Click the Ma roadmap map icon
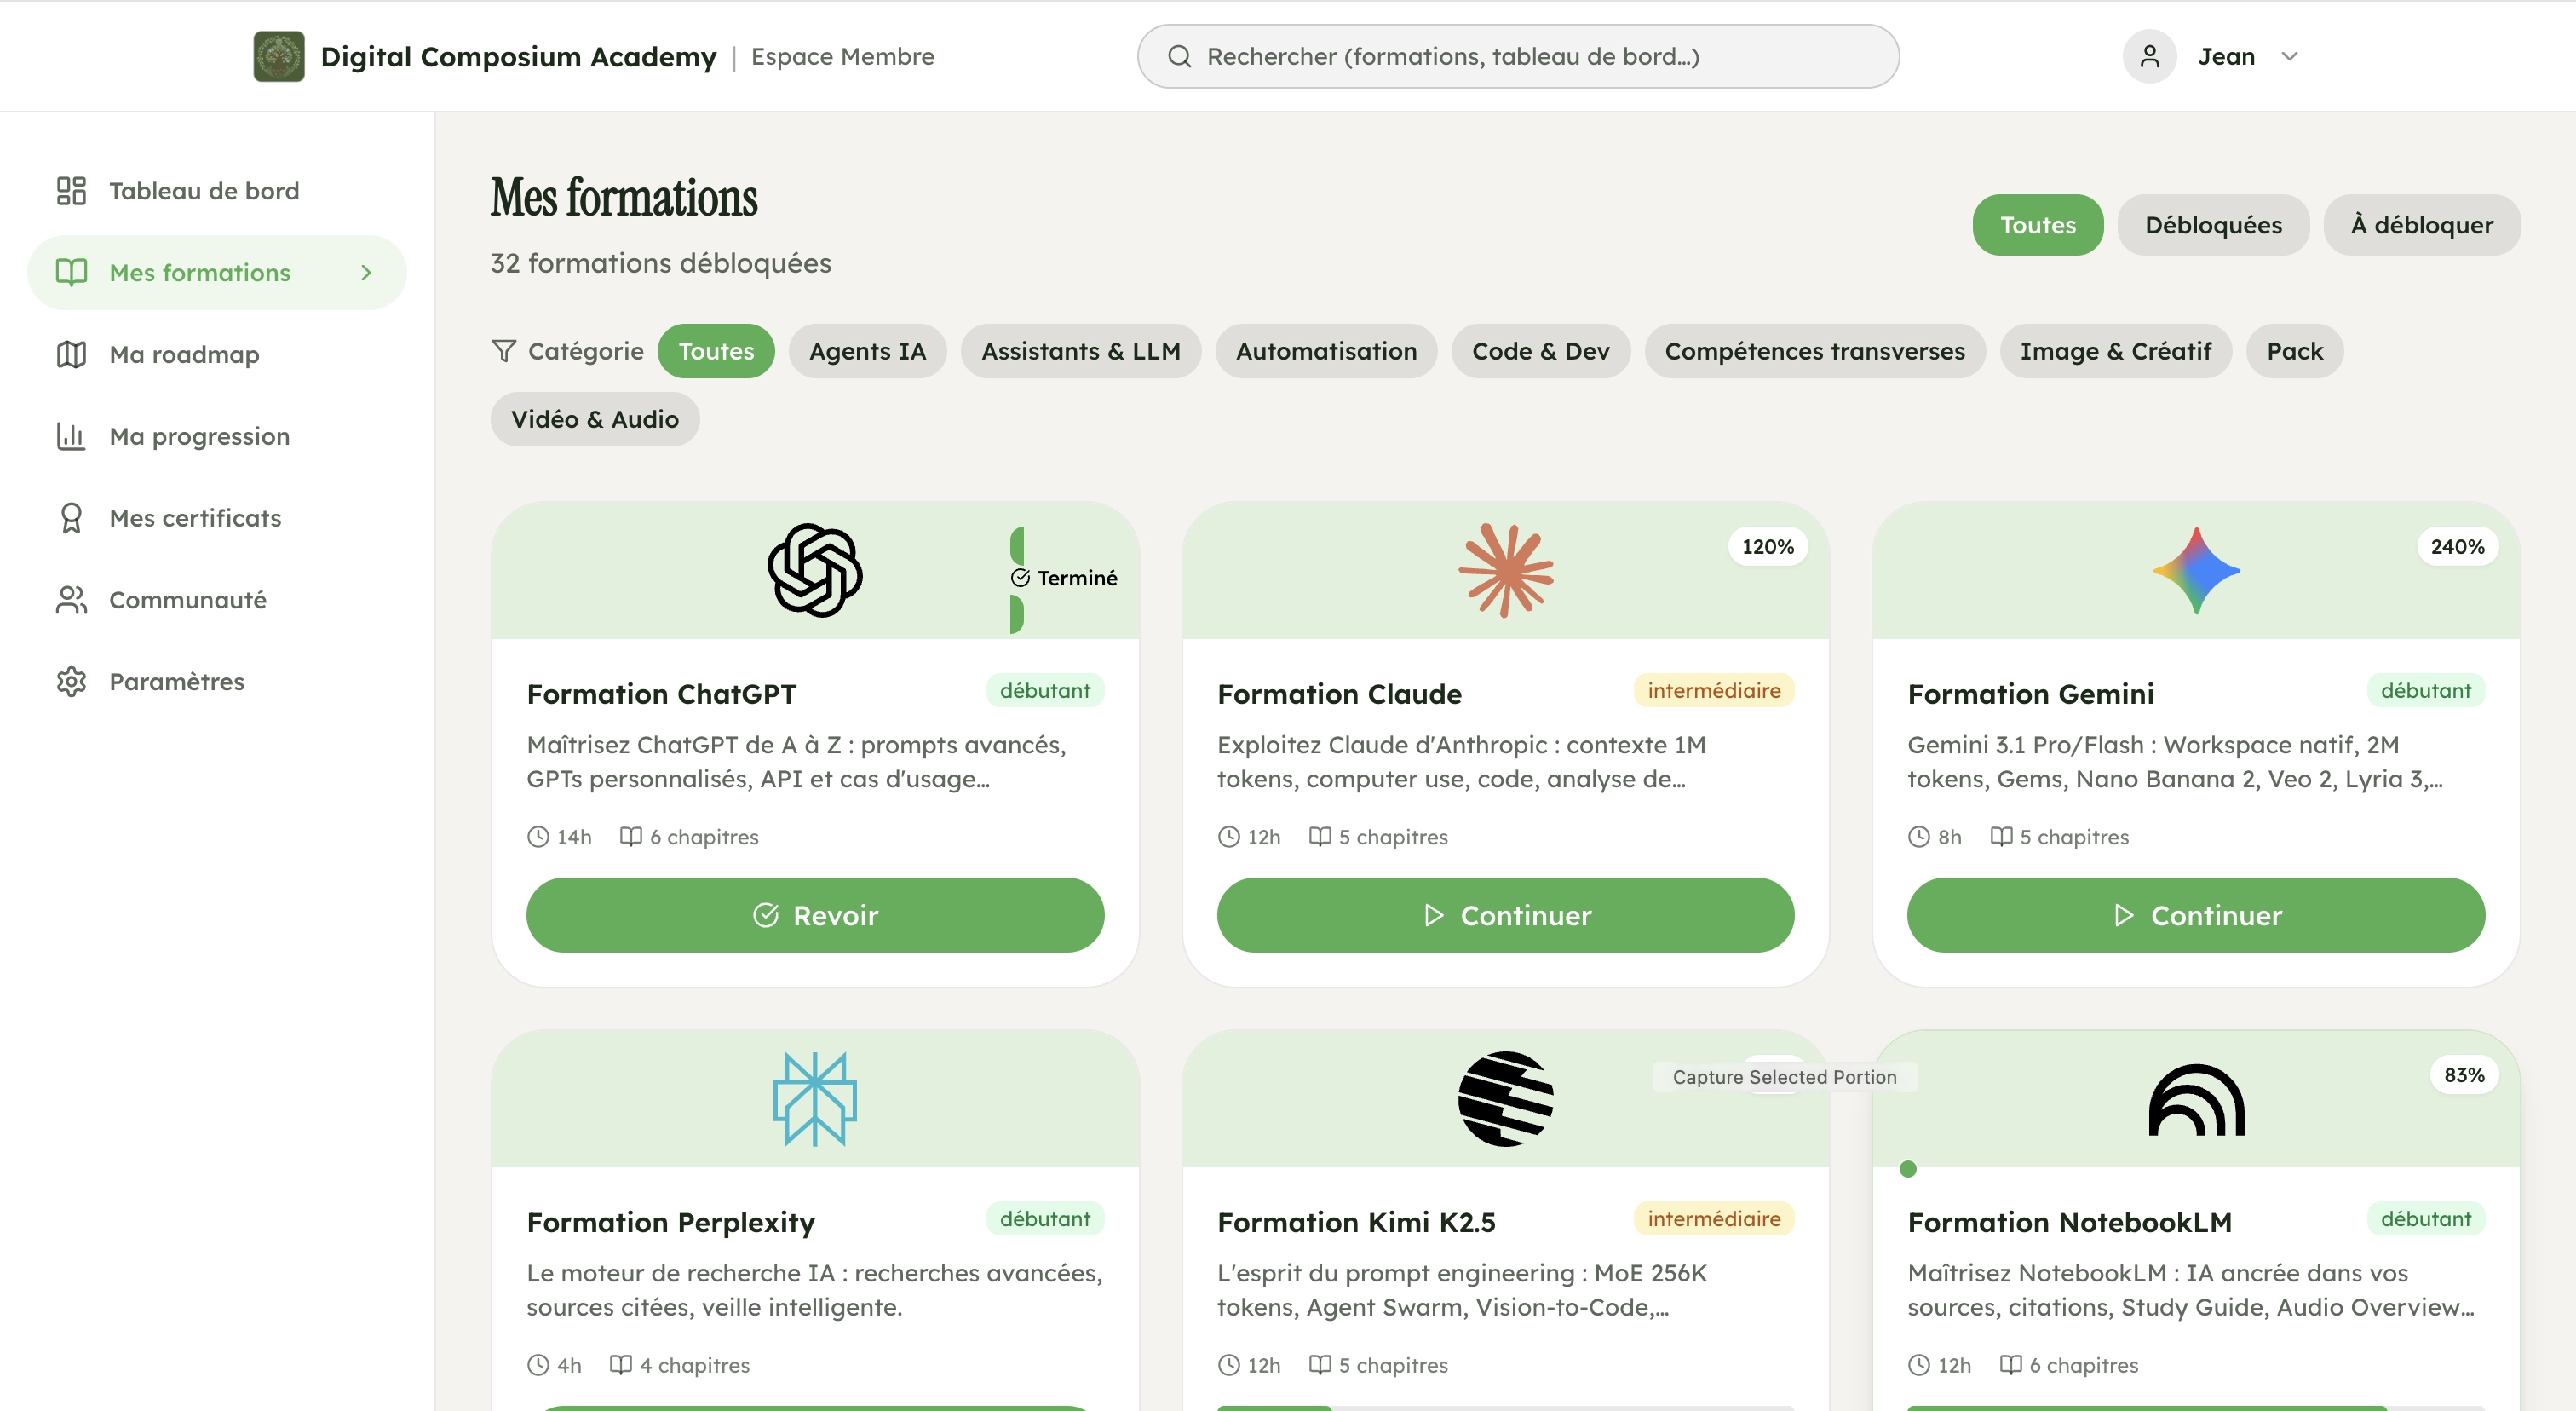2576x1411 pixels. point(71,354)
